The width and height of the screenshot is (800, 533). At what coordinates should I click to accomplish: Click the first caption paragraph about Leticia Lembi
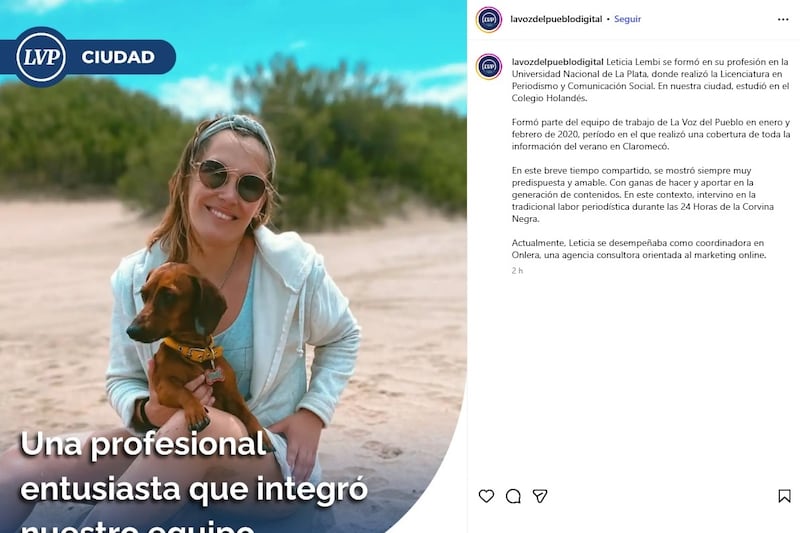[x=651, y=80]
